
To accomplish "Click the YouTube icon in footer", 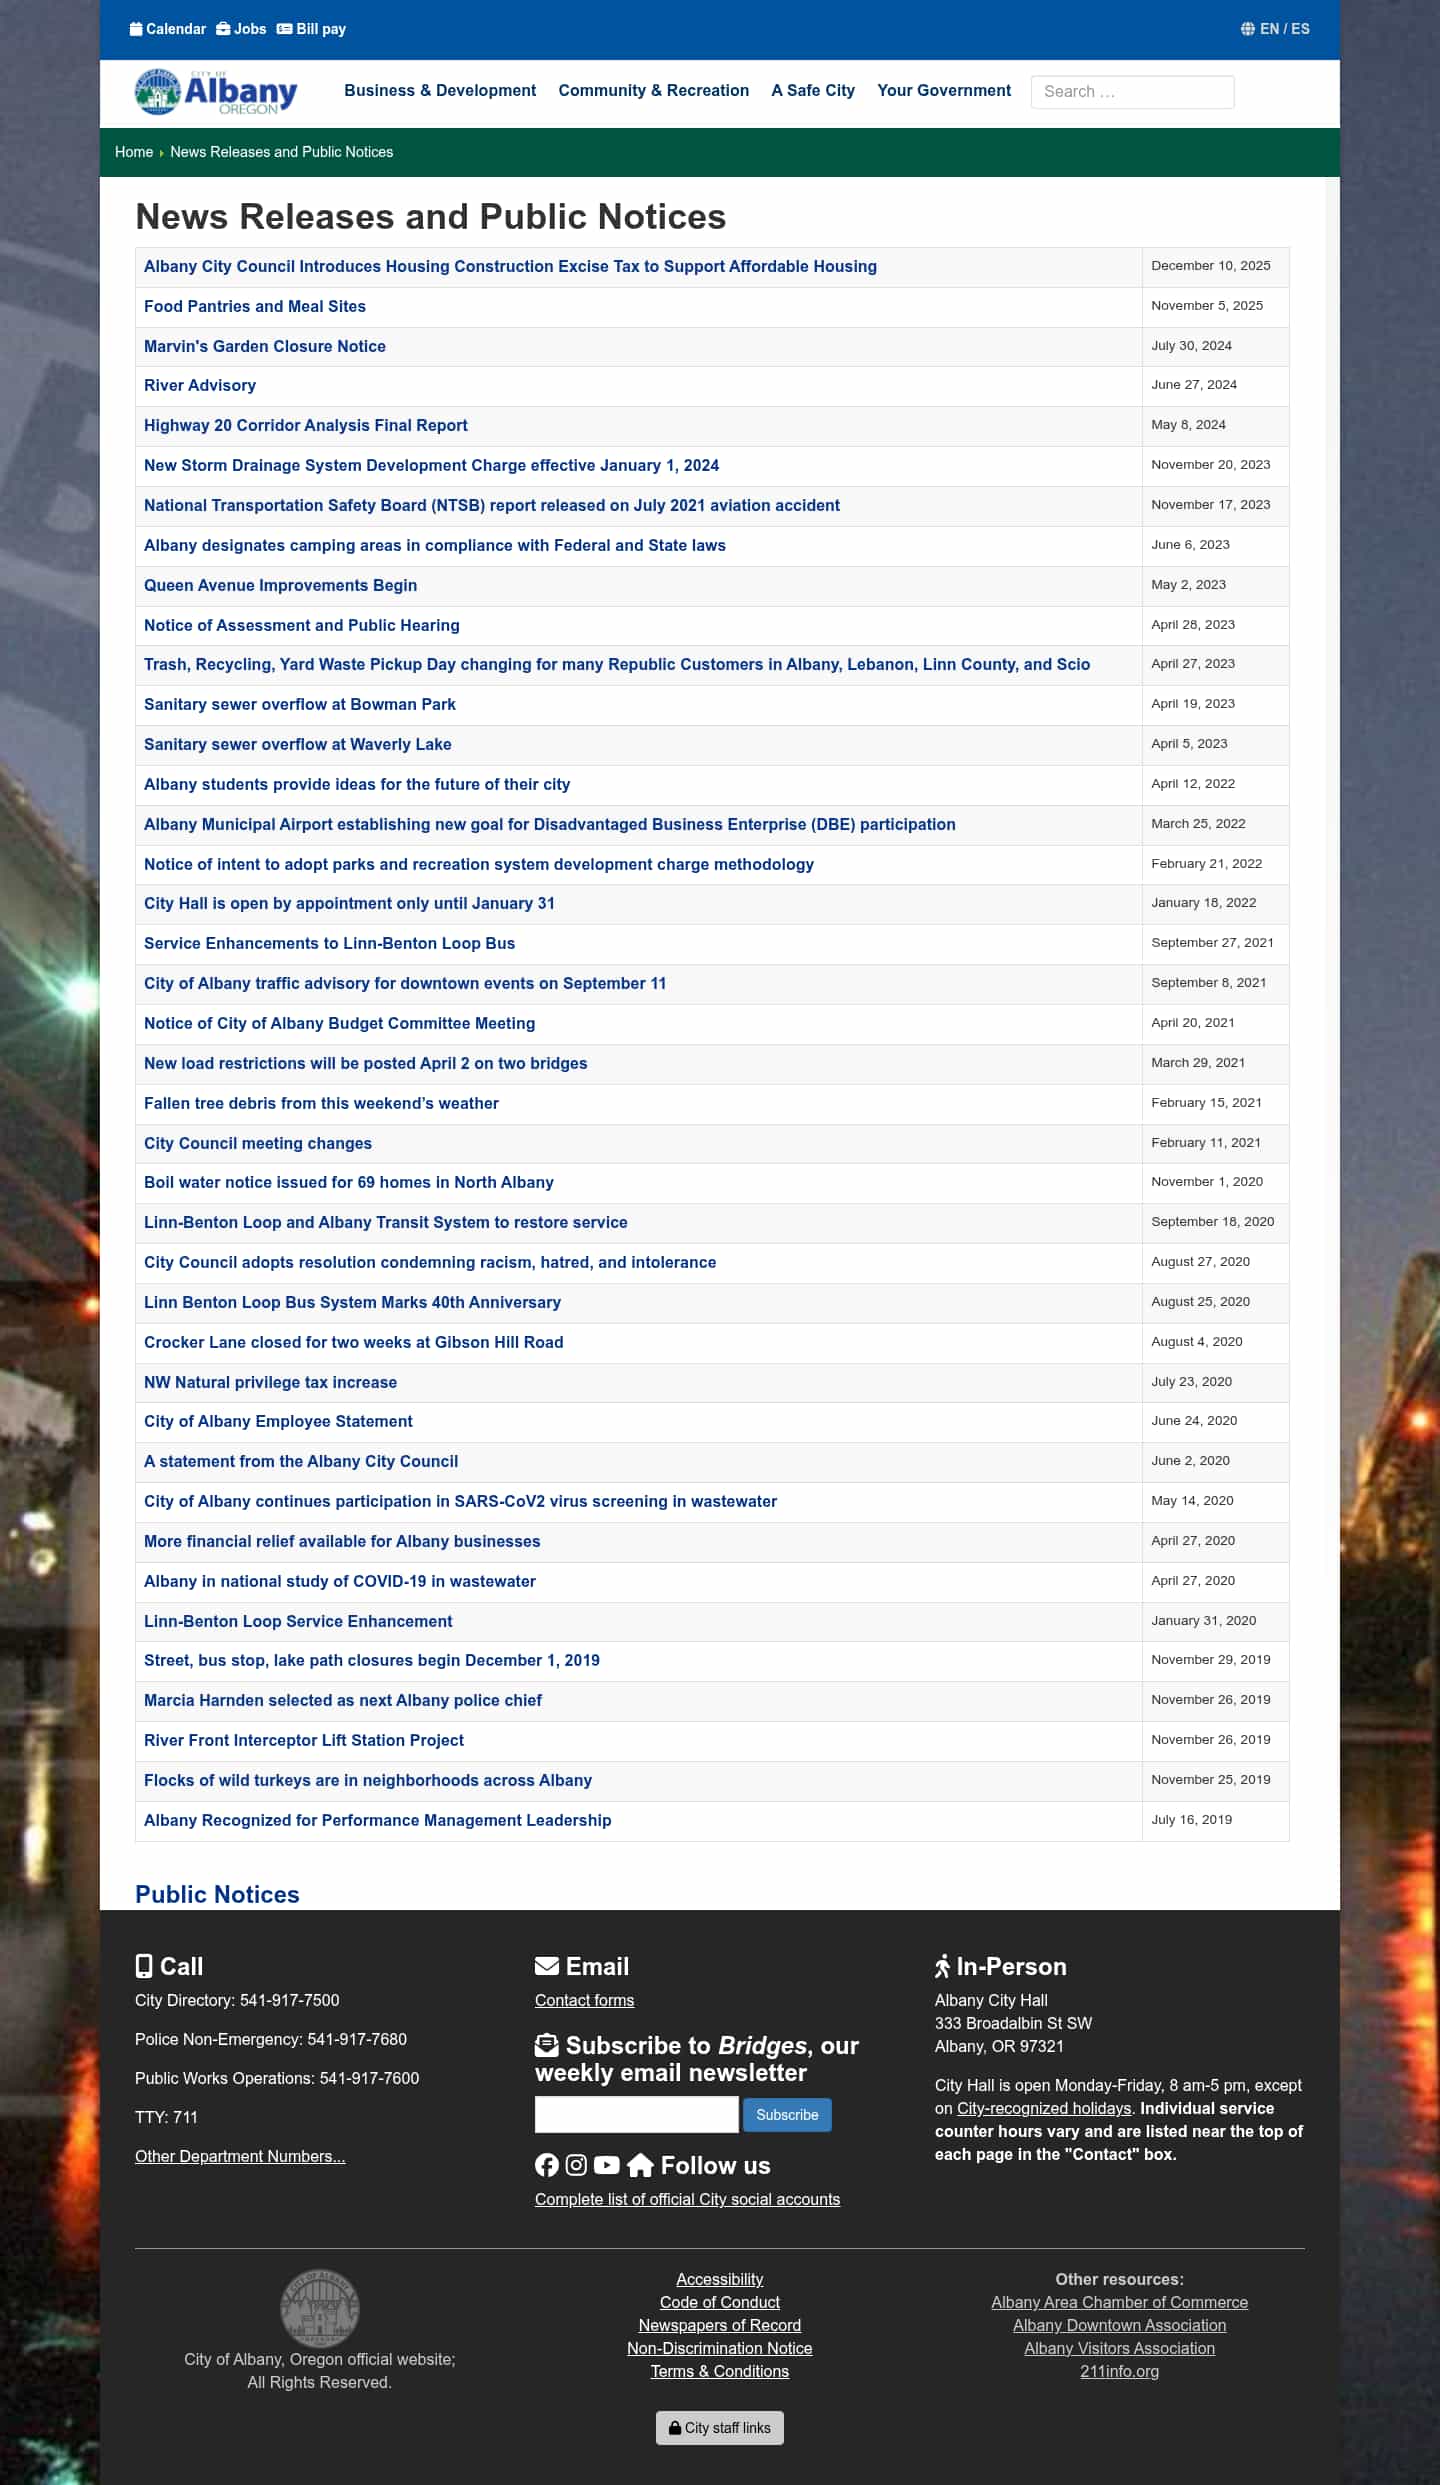I will pyautogui.click(x=606, y=2165).
